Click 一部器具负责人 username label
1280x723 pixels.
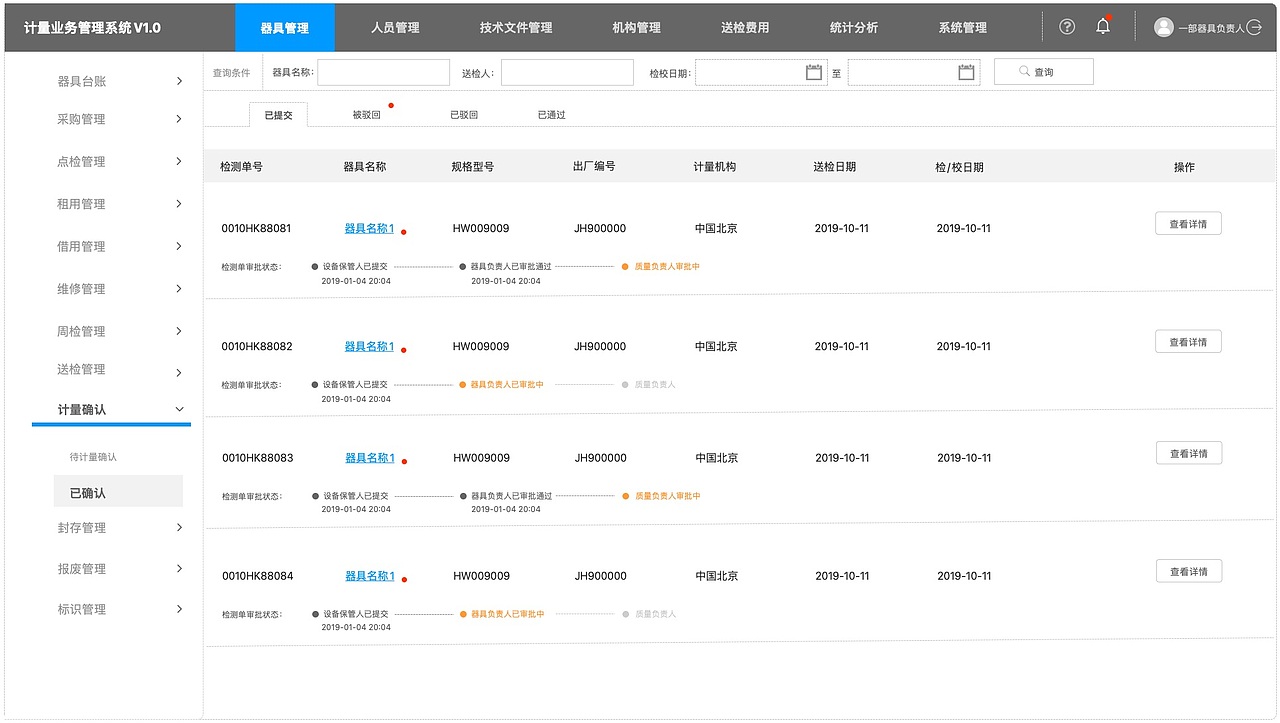(1211, 29)
